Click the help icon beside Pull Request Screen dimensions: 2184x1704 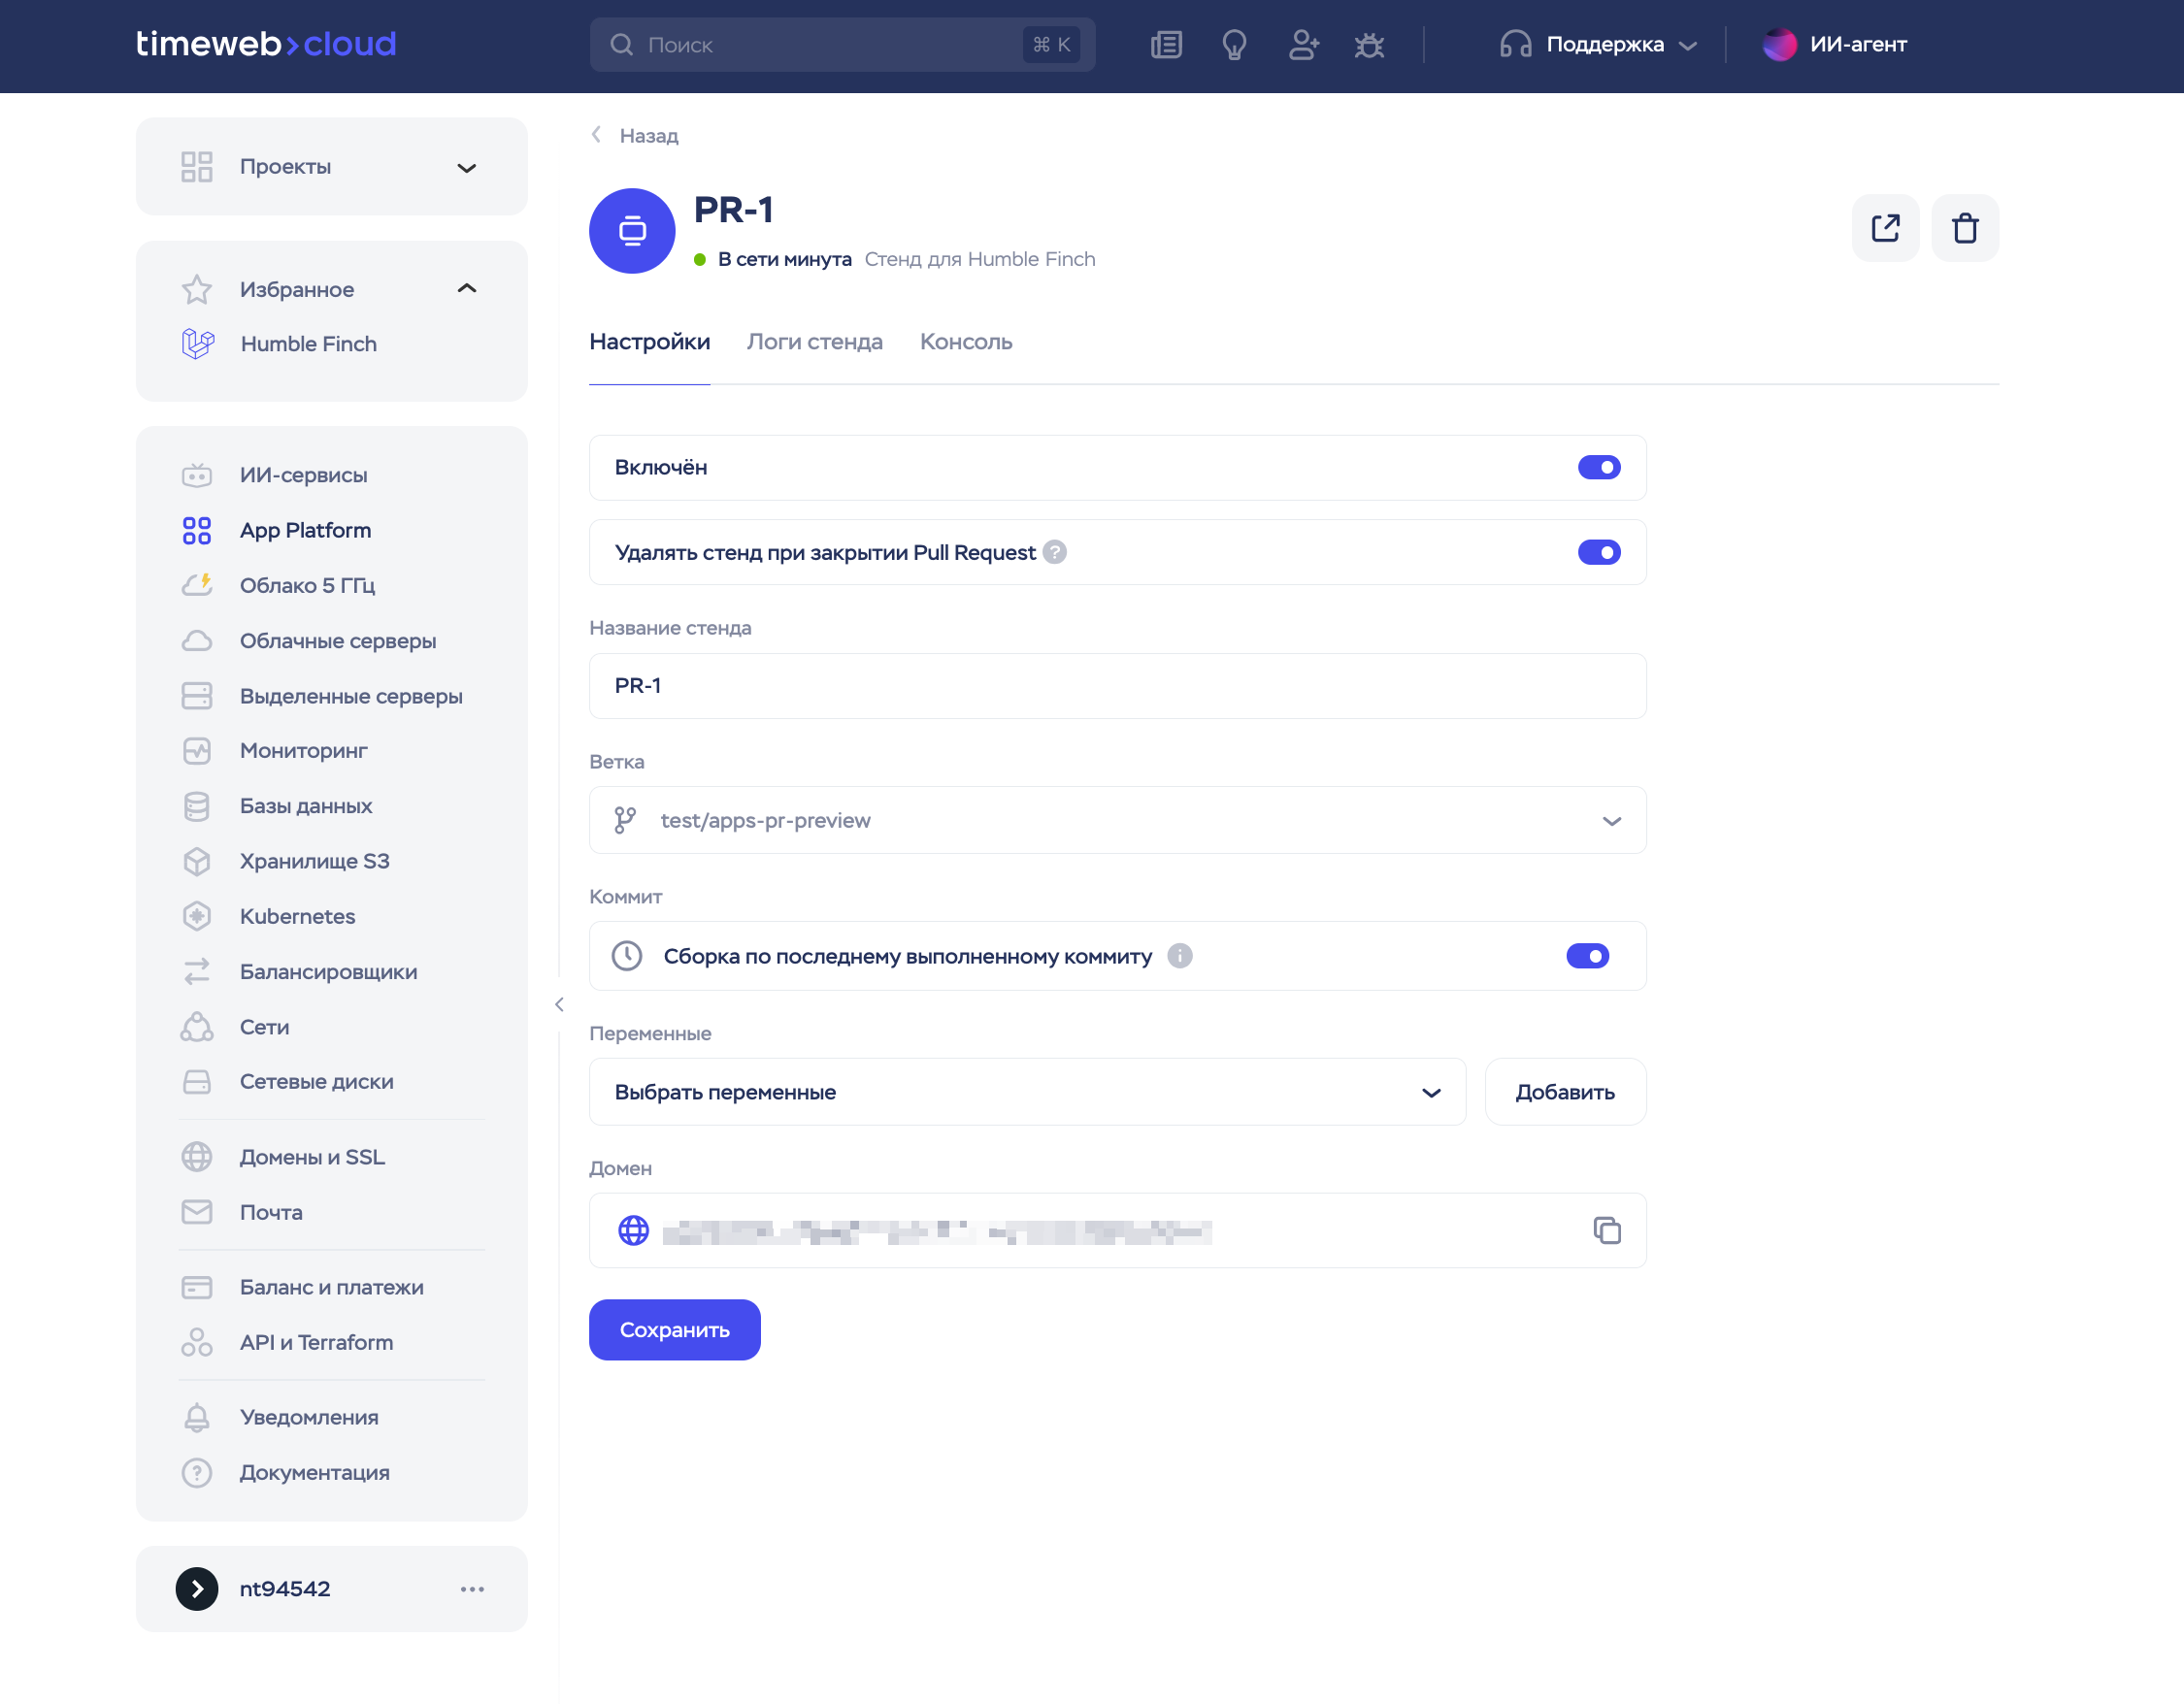click(1054, 552)
